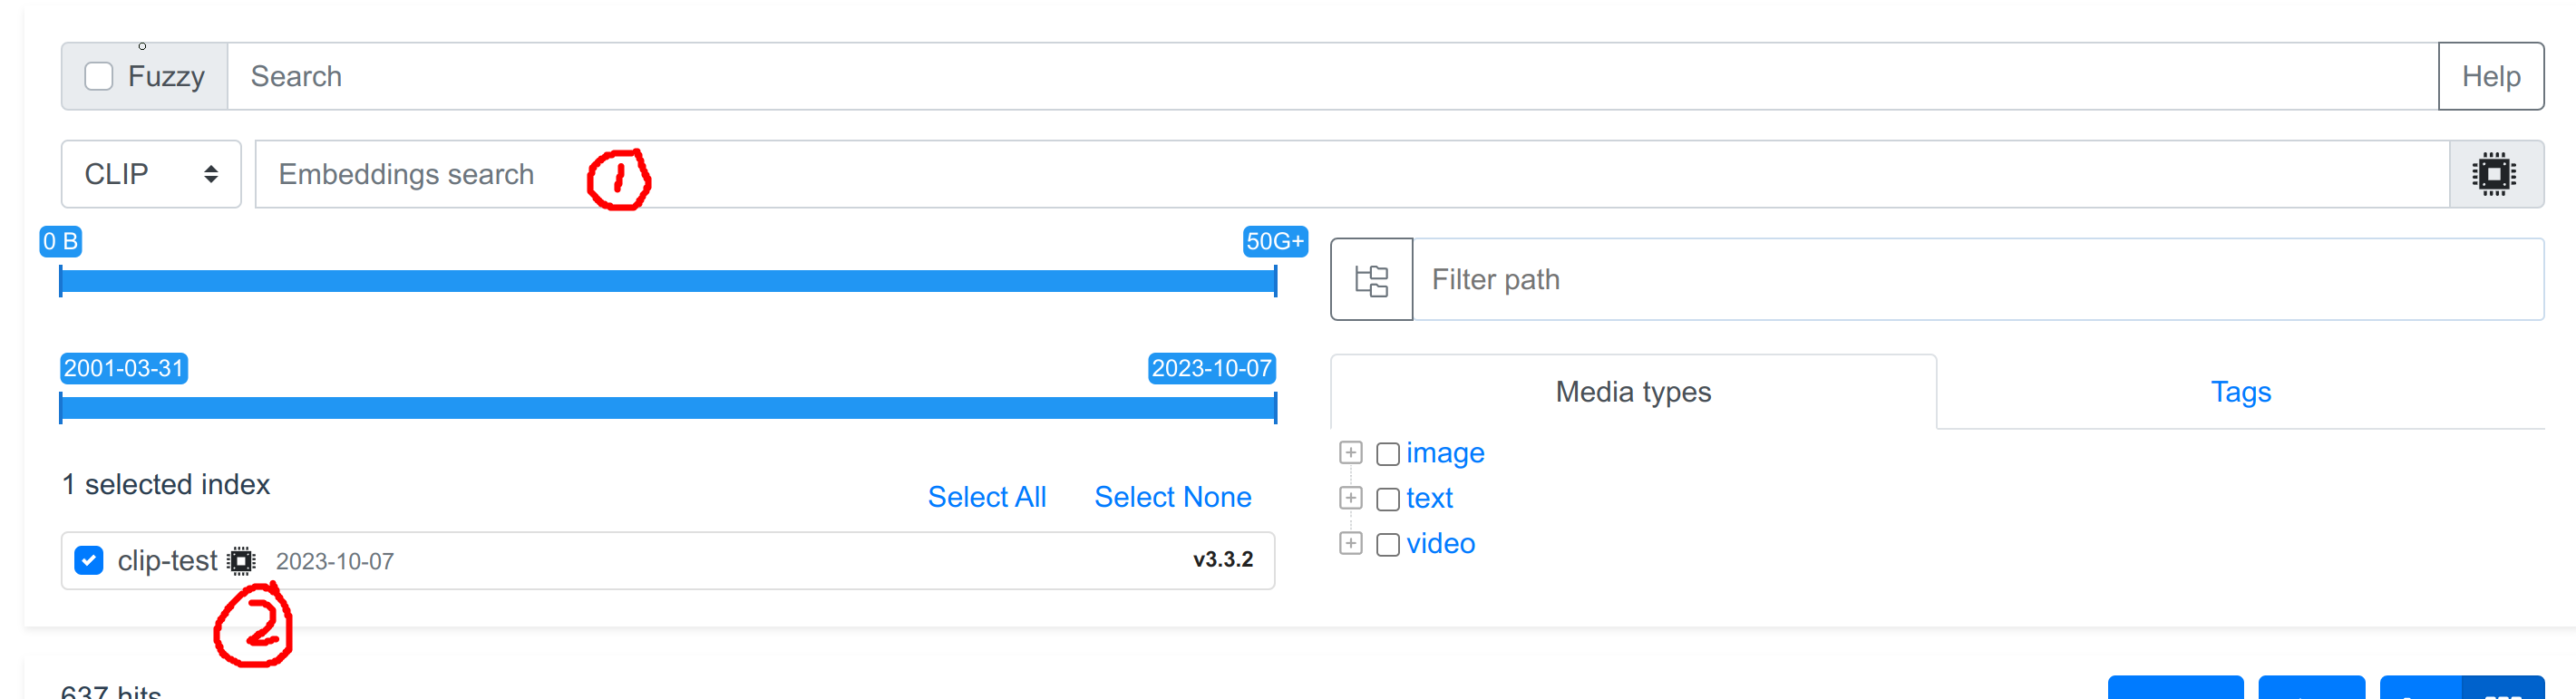
Task: Click the Select All link
Action: (x=986, y=497)
